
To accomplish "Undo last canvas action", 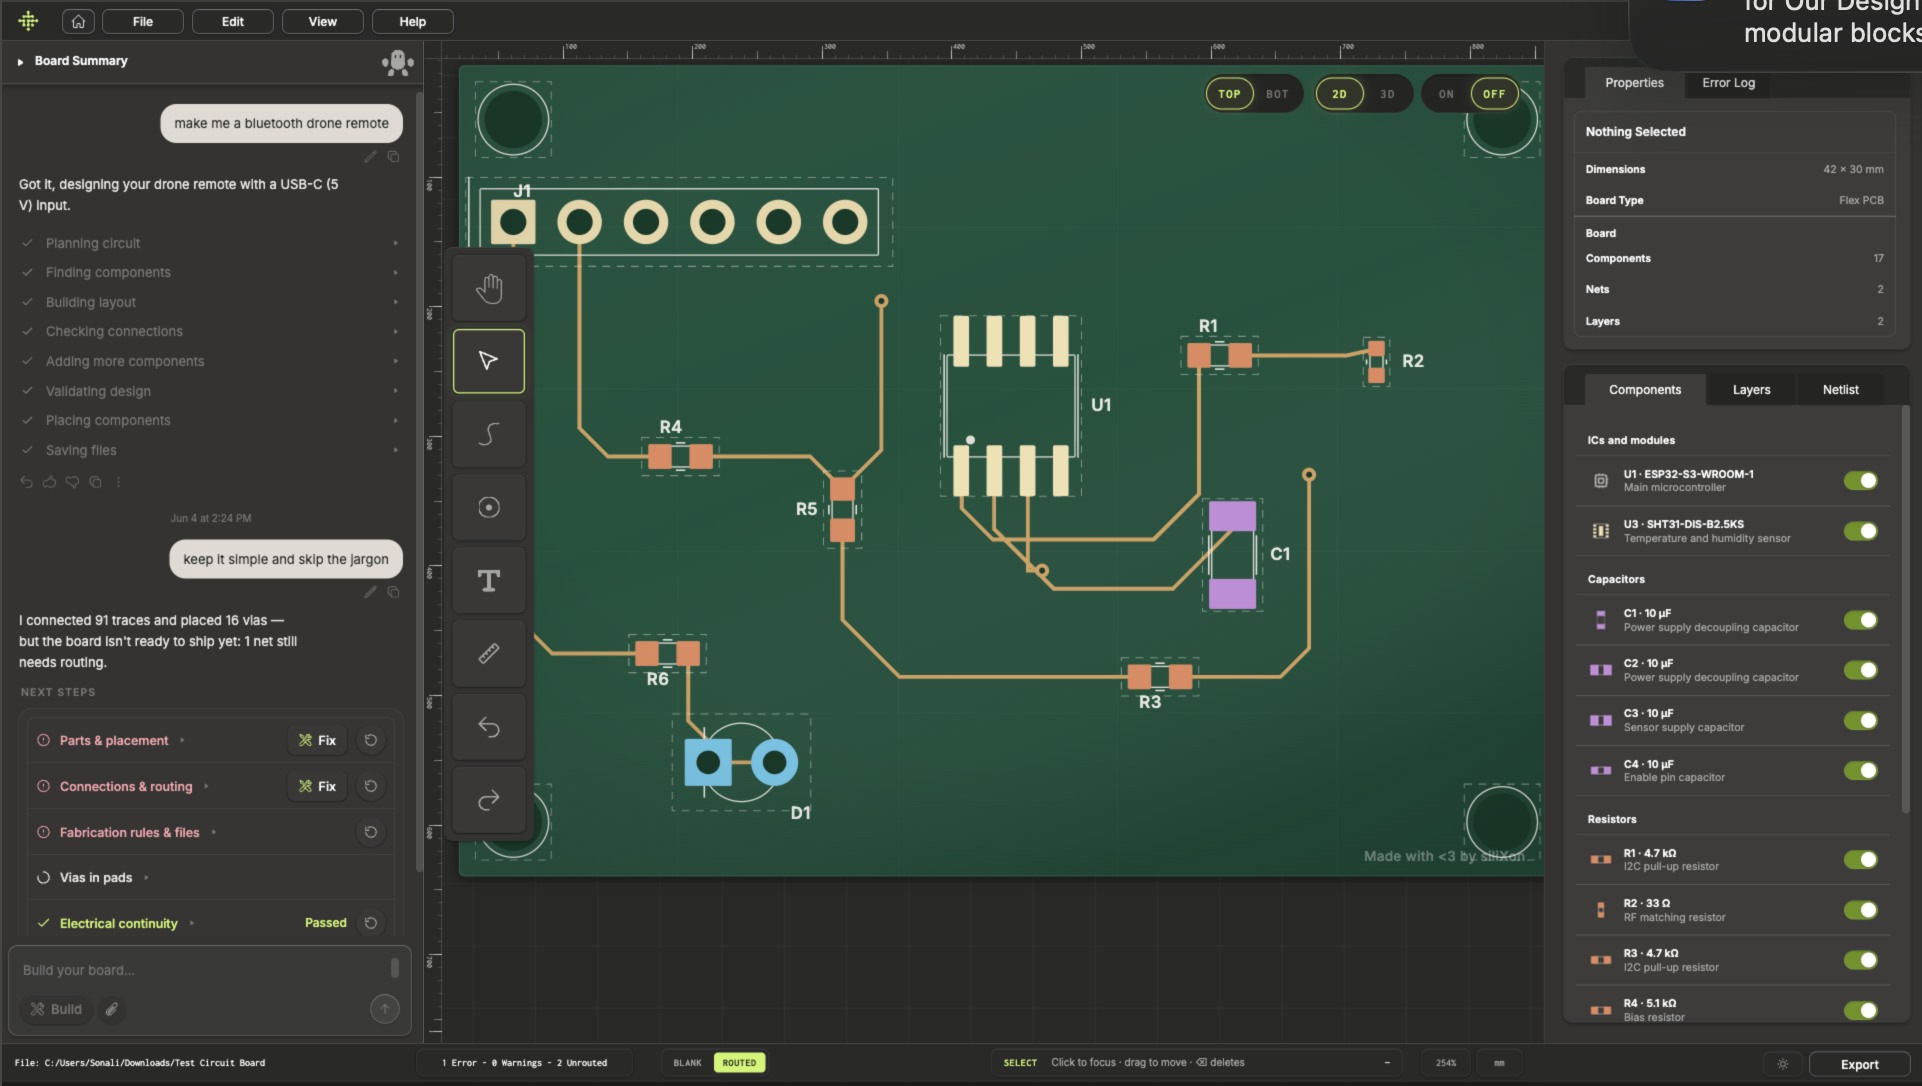I will [489, 726].
